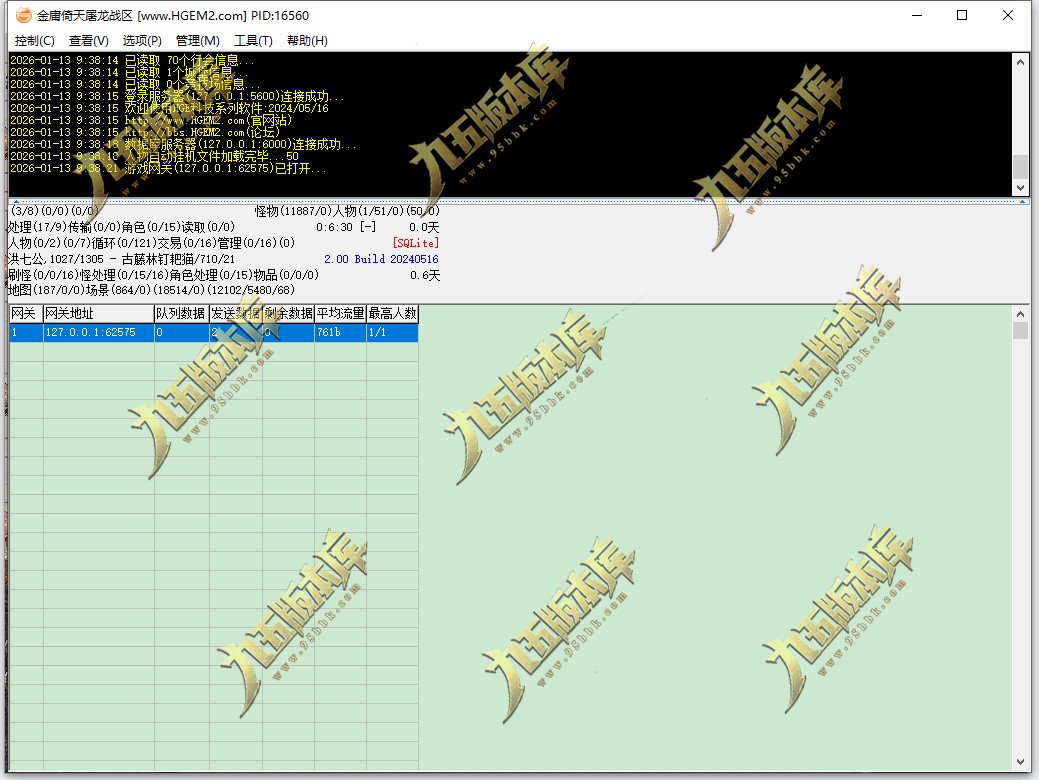1039x780 pixels.
Task: Click the 网关地址 column header
Action: pos(98,313)
